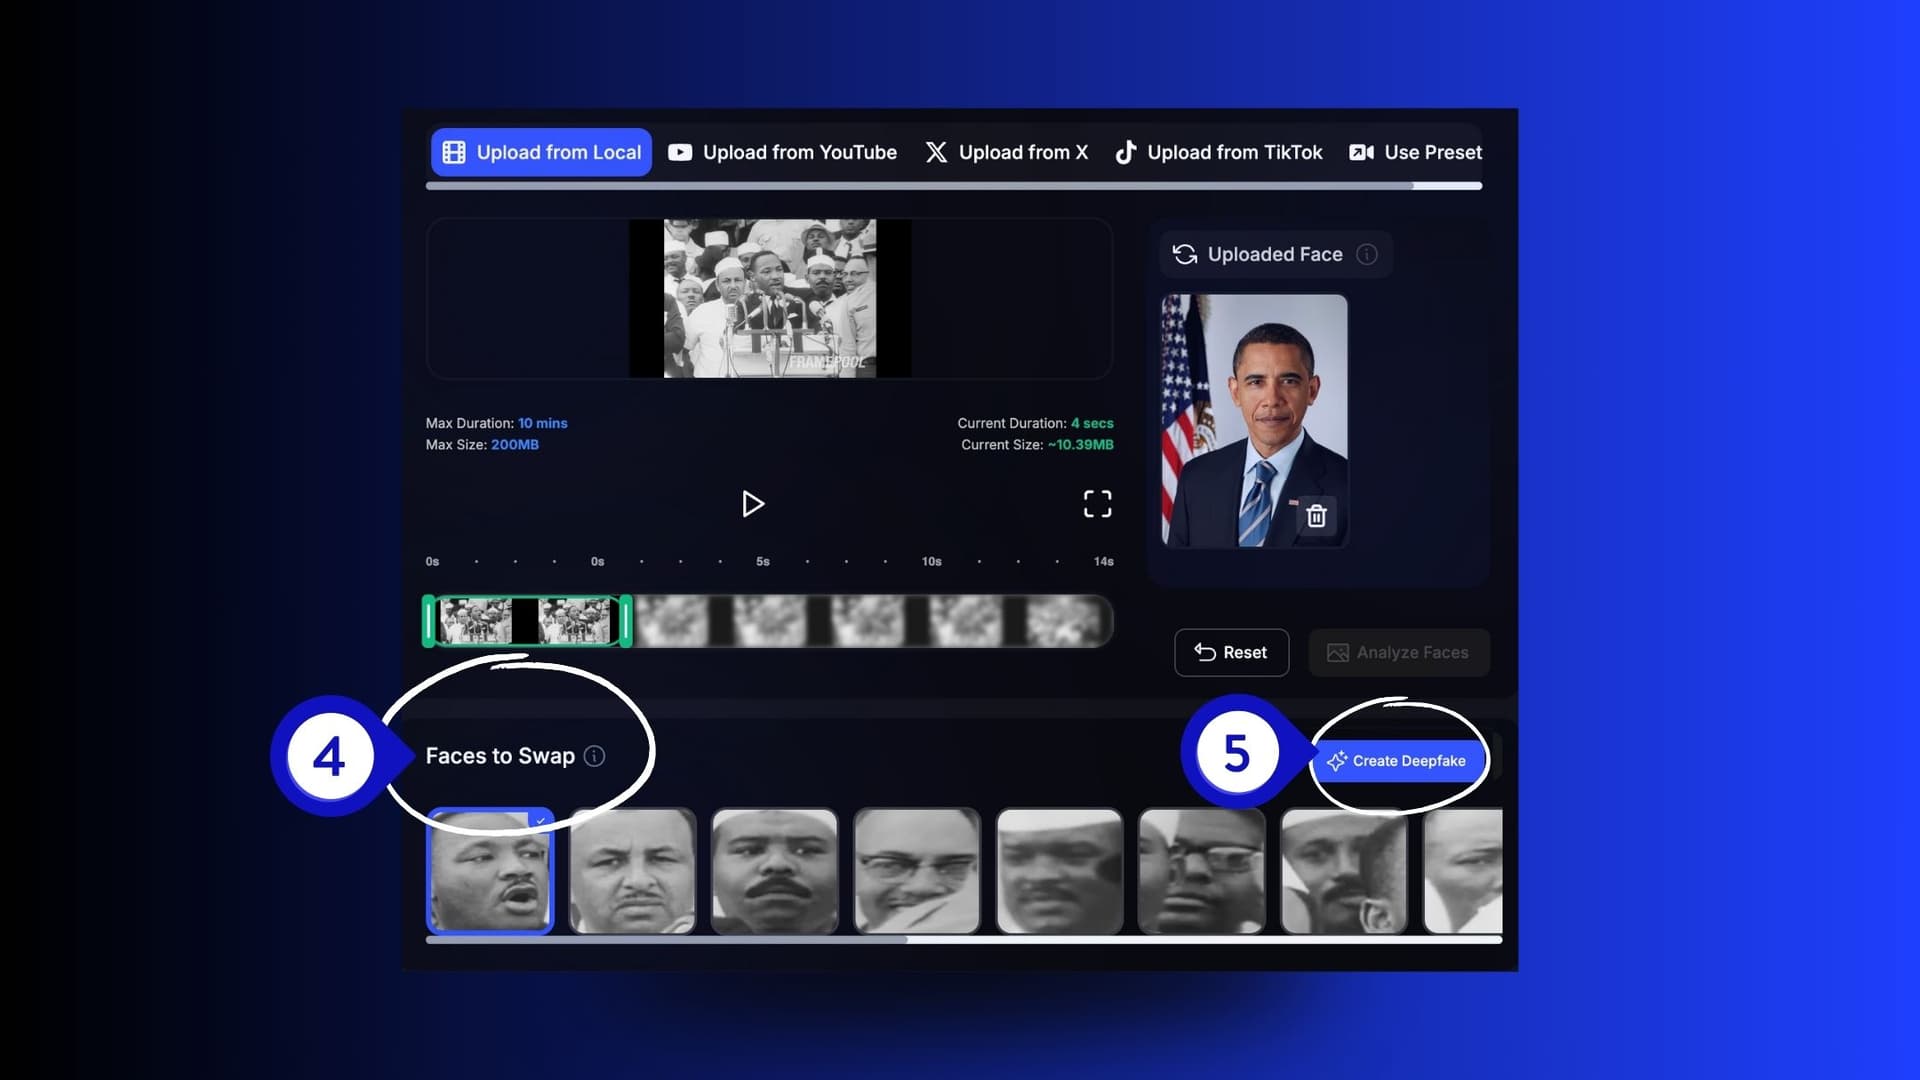Click the YouTube logo icon
This screenshot has height=1080, width=1920.
coord(680,152)
